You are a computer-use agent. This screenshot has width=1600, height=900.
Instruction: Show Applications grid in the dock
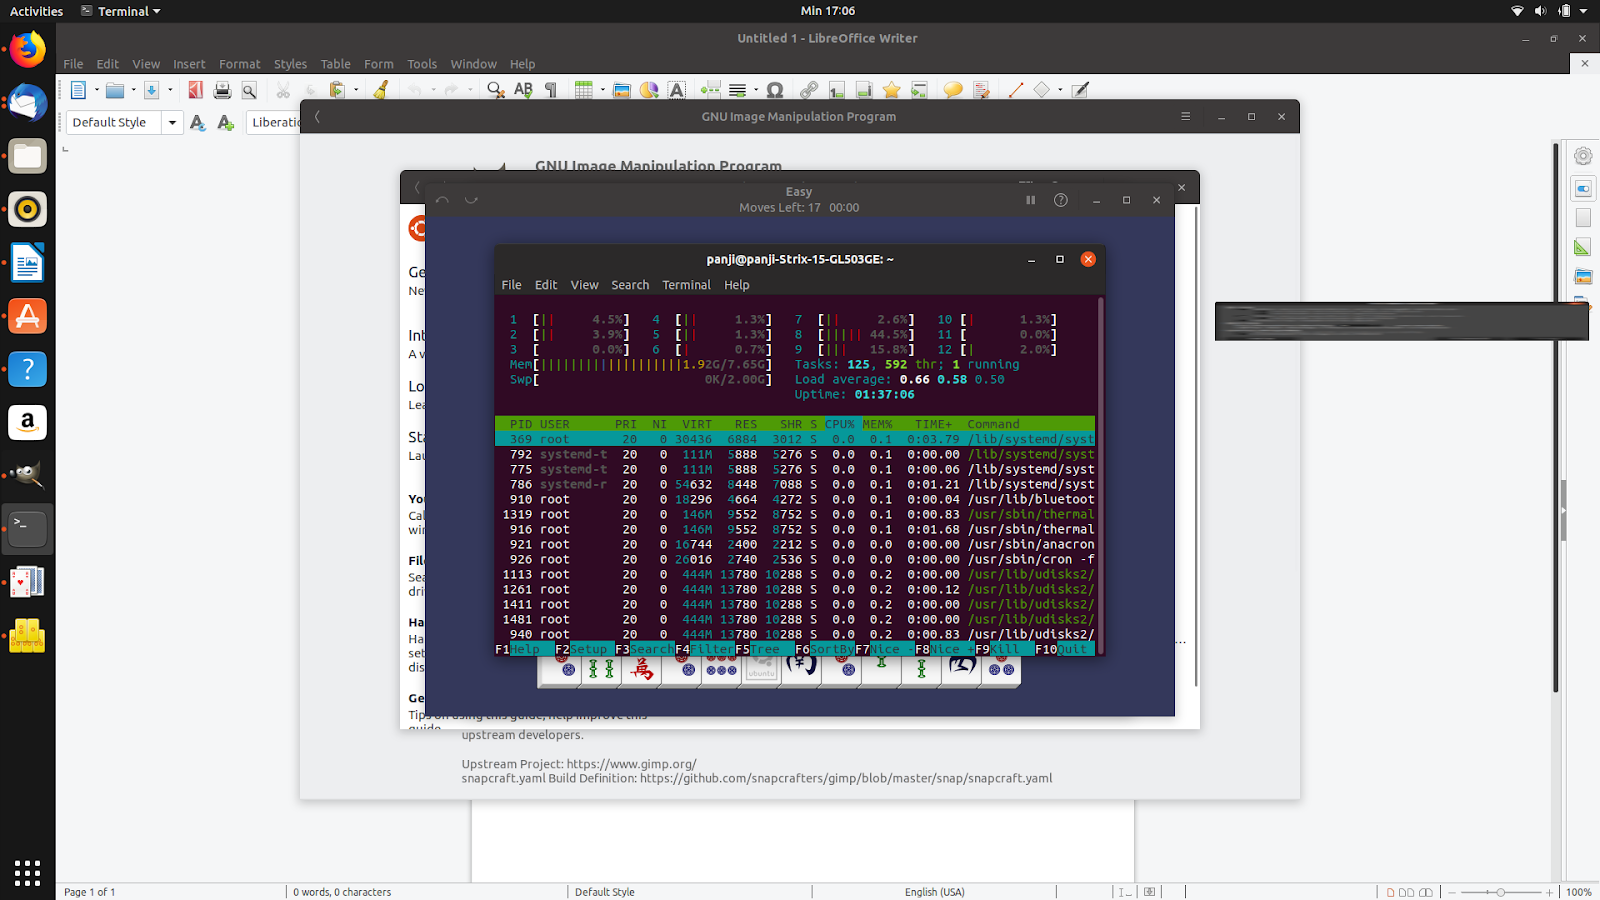(27, 873)
